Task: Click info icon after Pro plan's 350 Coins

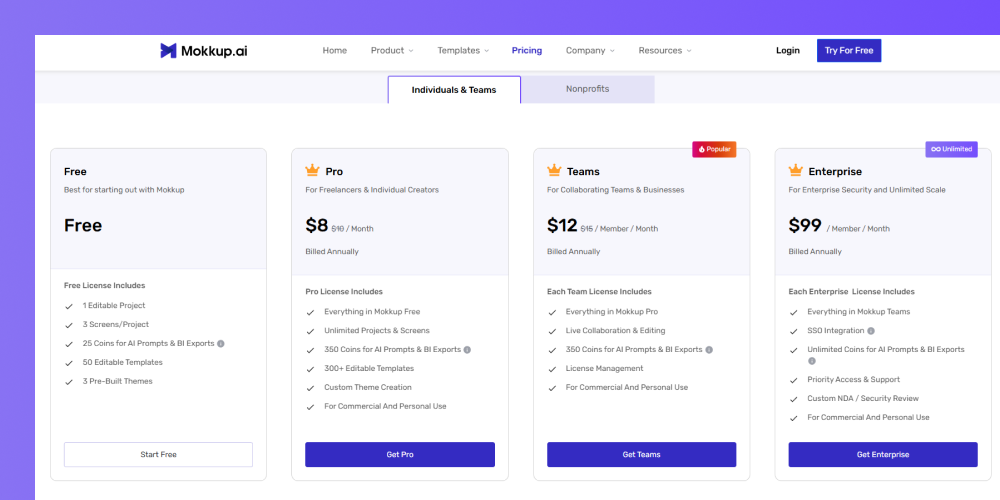Action: 467,349
